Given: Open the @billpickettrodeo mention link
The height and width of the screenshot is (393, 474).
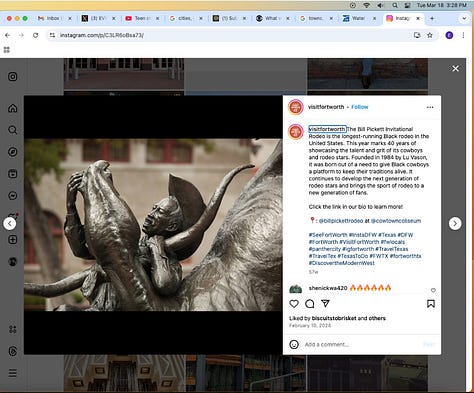Looking at the screenshot, I should (x=341, y=221).
